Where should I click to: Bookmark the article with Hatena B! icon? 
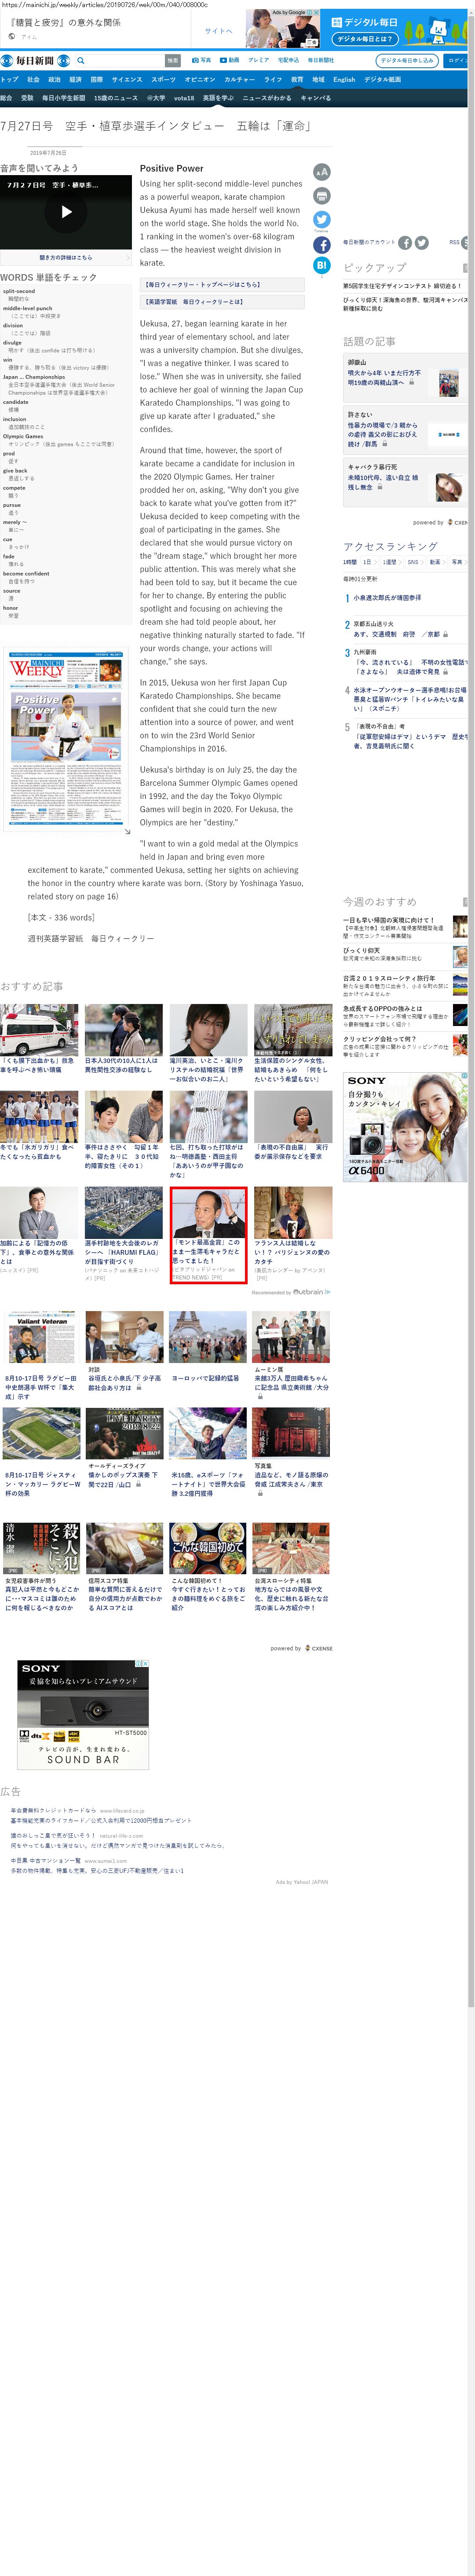[321, 265]
